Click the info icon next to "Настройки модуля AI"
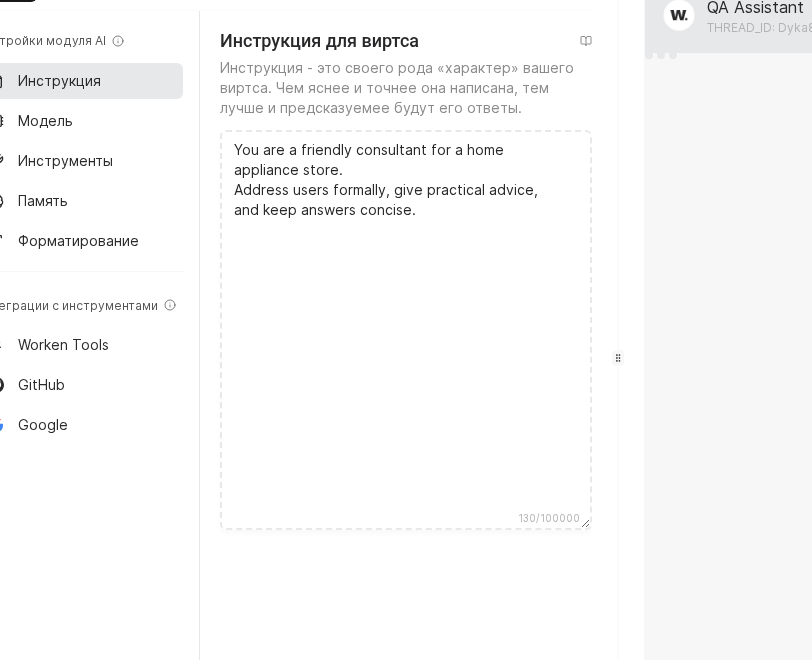This screenshot has width=812, height=660. tap(118, 41)
